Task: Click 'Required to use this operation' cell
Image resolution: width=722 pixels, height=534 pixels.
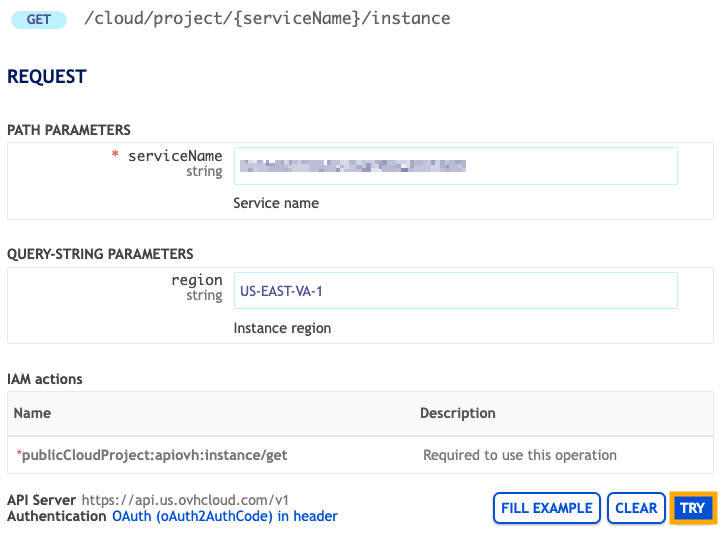Action: pos(520,455)
